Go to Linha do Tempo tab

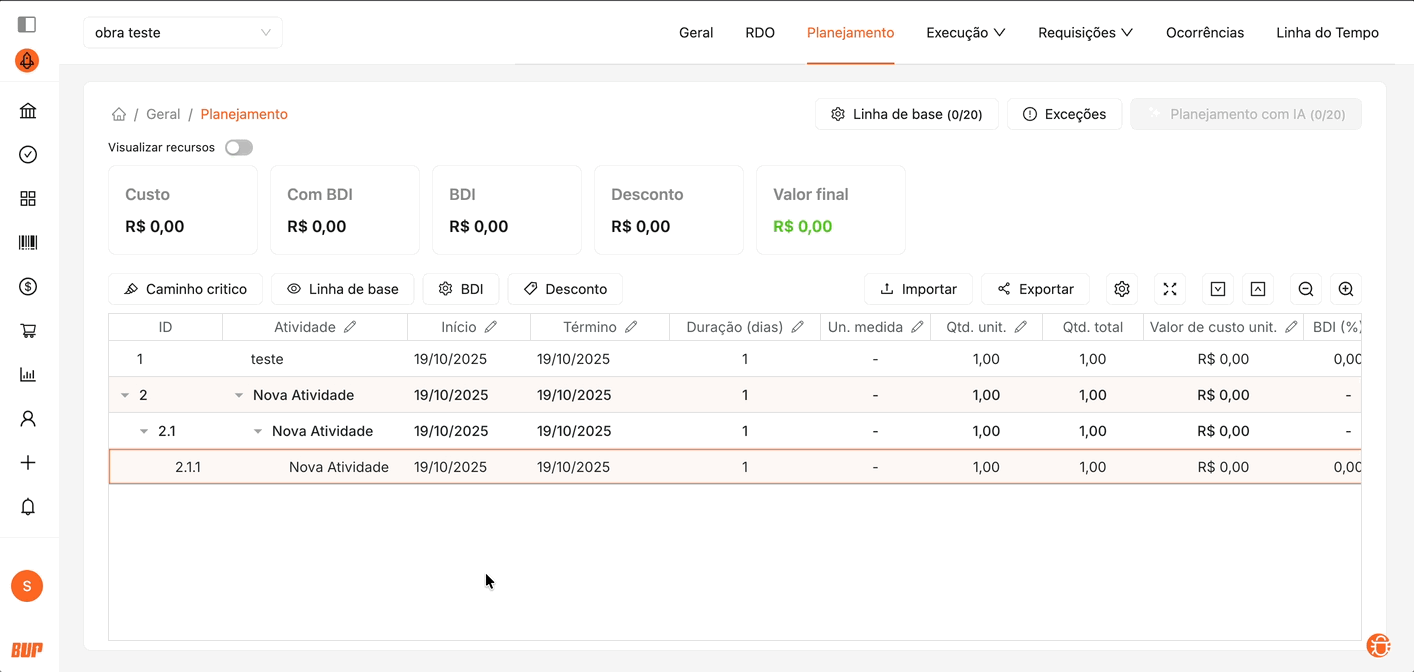1327,32
